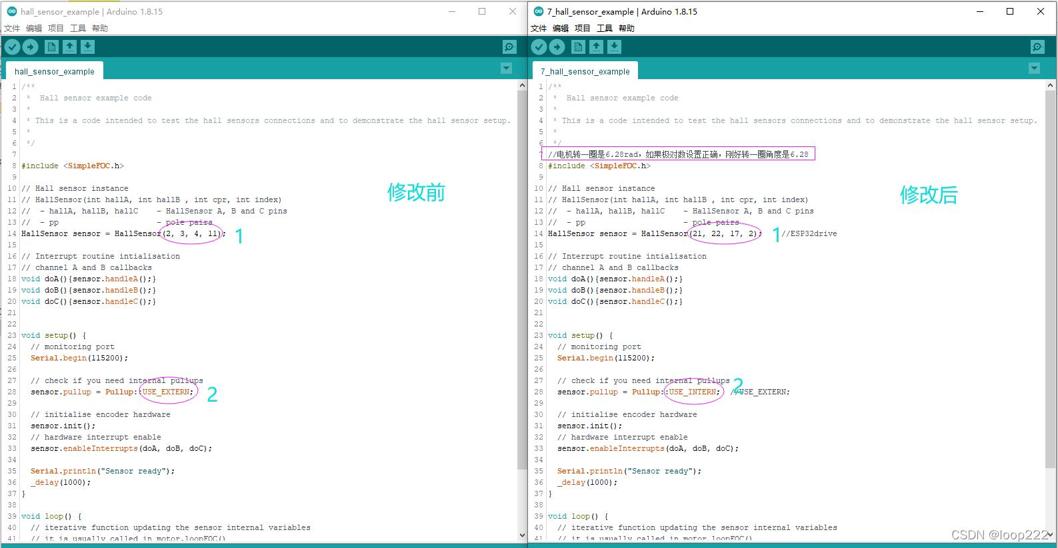This screenshot has height=548, width=1058.
Task: Select hall_sensor_example tab in left window
Action: 55,71
